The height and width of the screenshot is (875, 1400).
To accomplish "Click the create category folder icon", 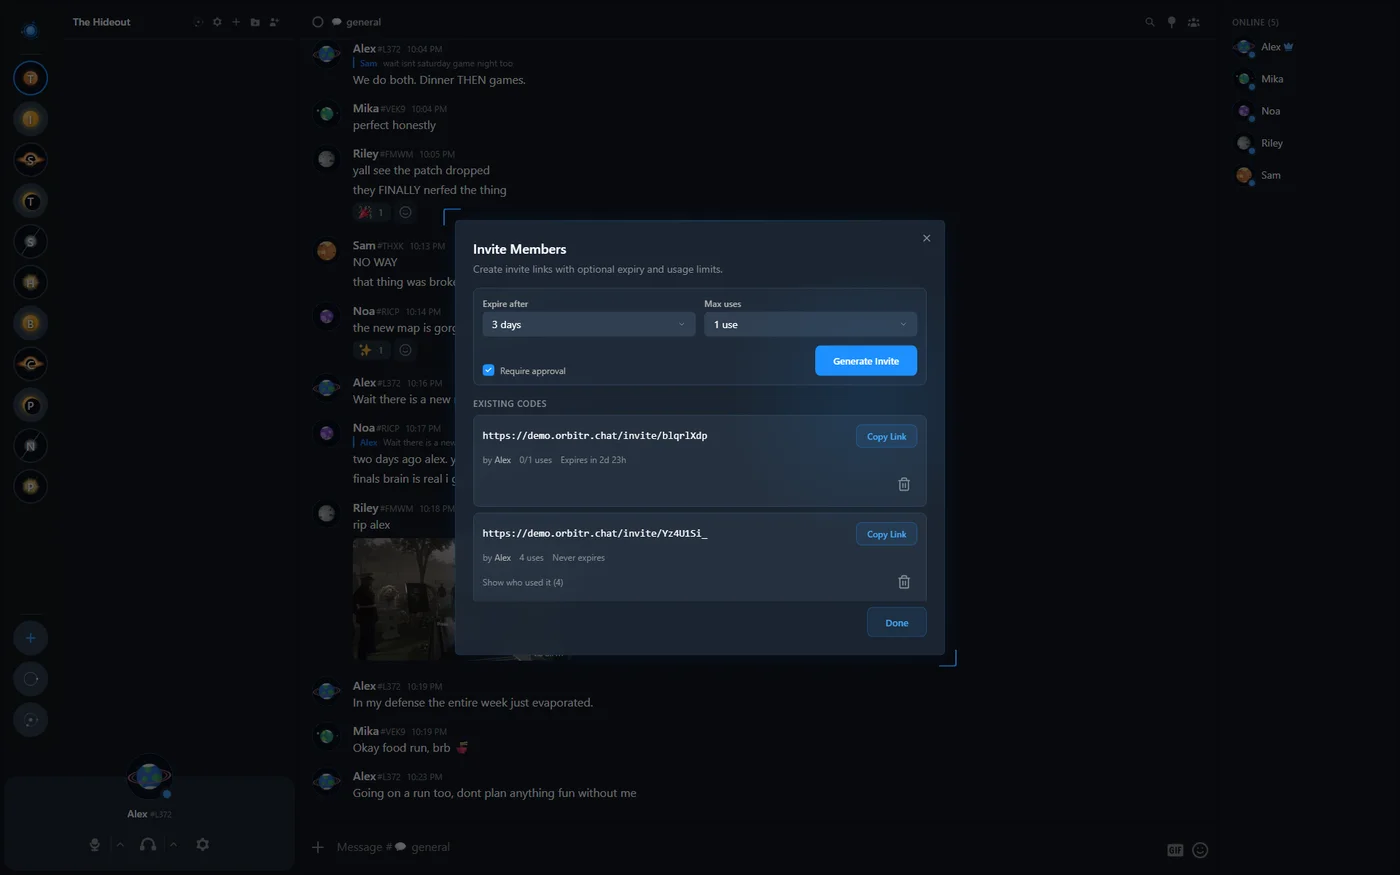I will 255,22.
